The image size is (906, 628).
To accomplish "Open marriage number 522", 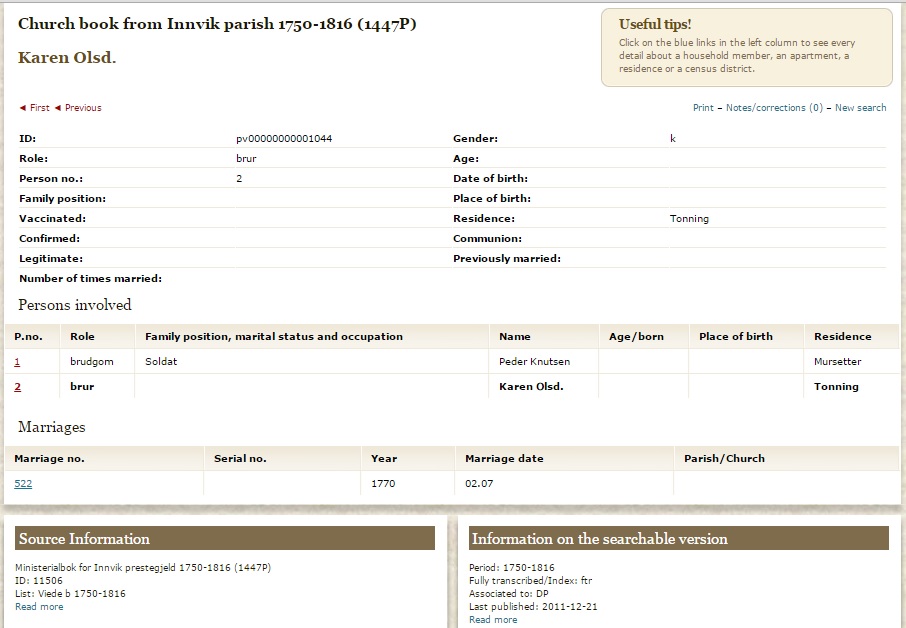I will click(x=23, y=484).
